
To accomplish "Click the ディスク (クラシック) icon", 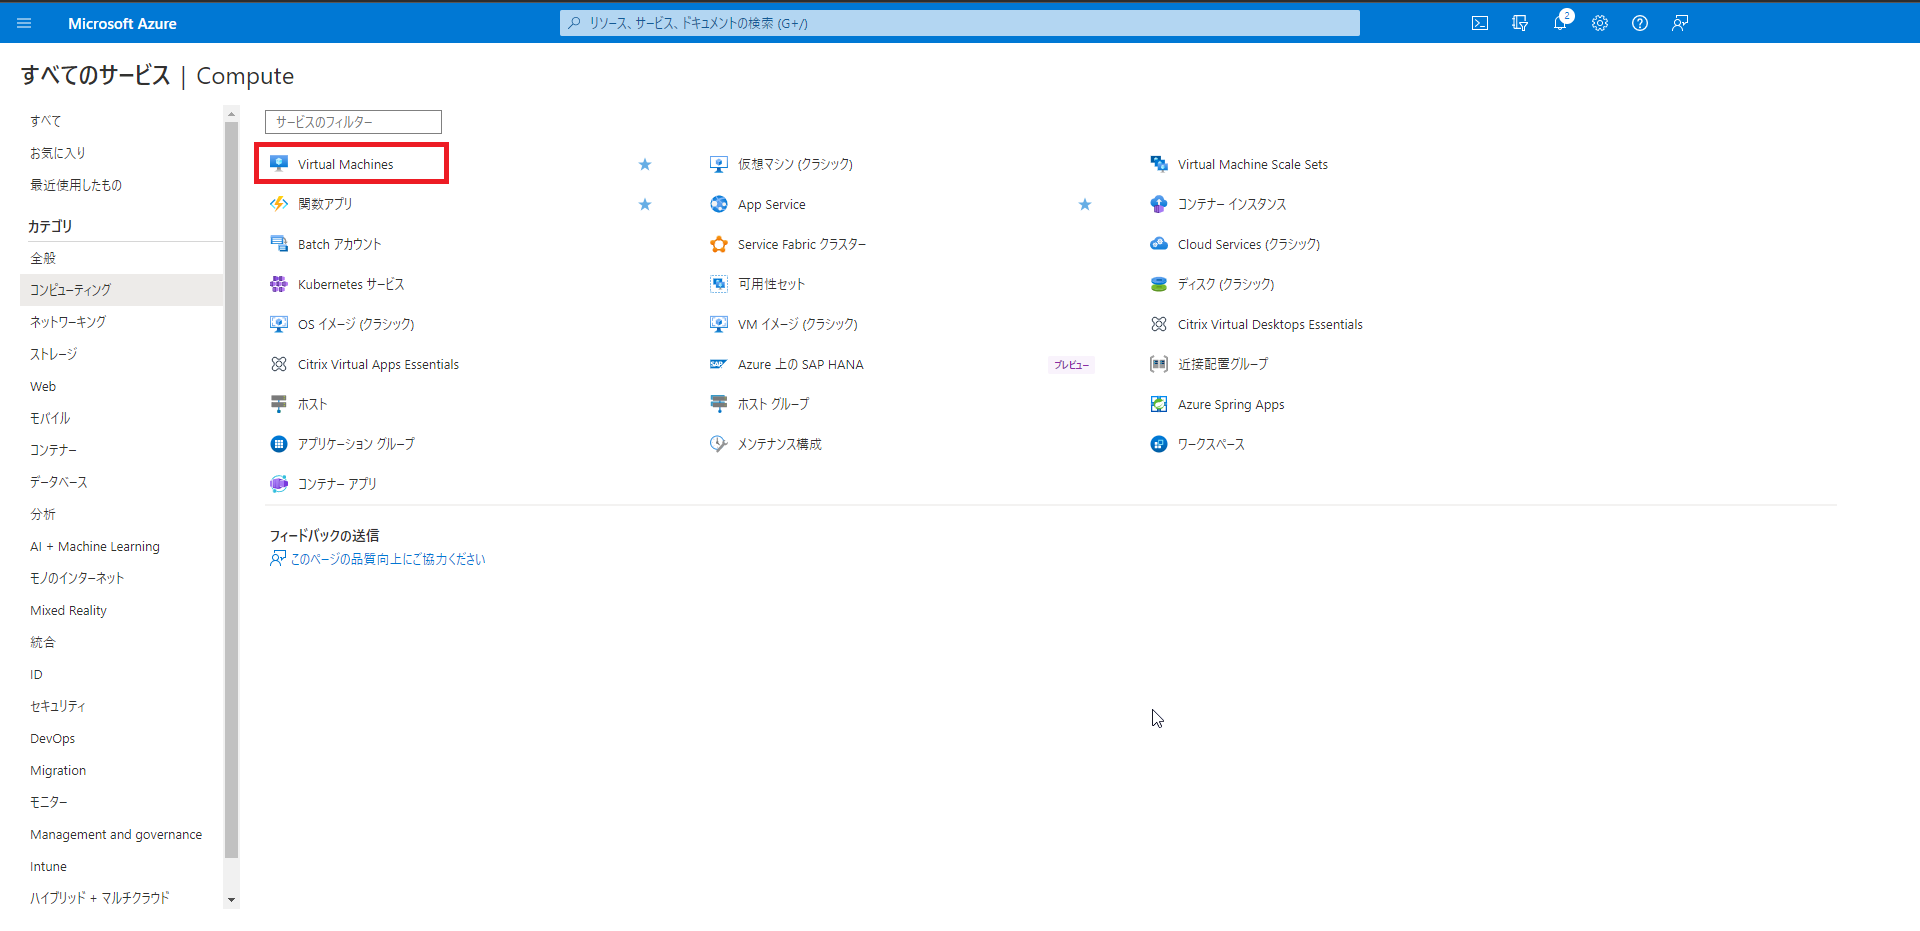I will (x=1159, y=284).
